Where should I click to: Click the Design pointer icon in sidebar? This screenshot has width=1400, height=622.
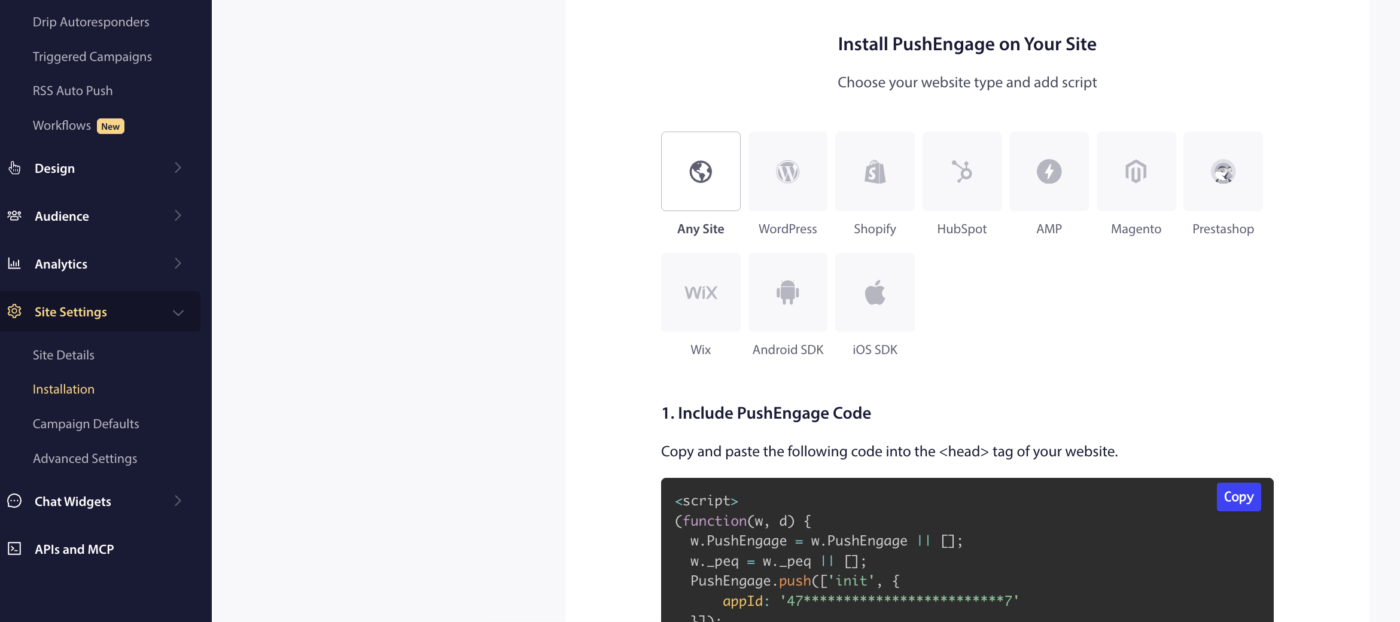[x=14, y=168]
